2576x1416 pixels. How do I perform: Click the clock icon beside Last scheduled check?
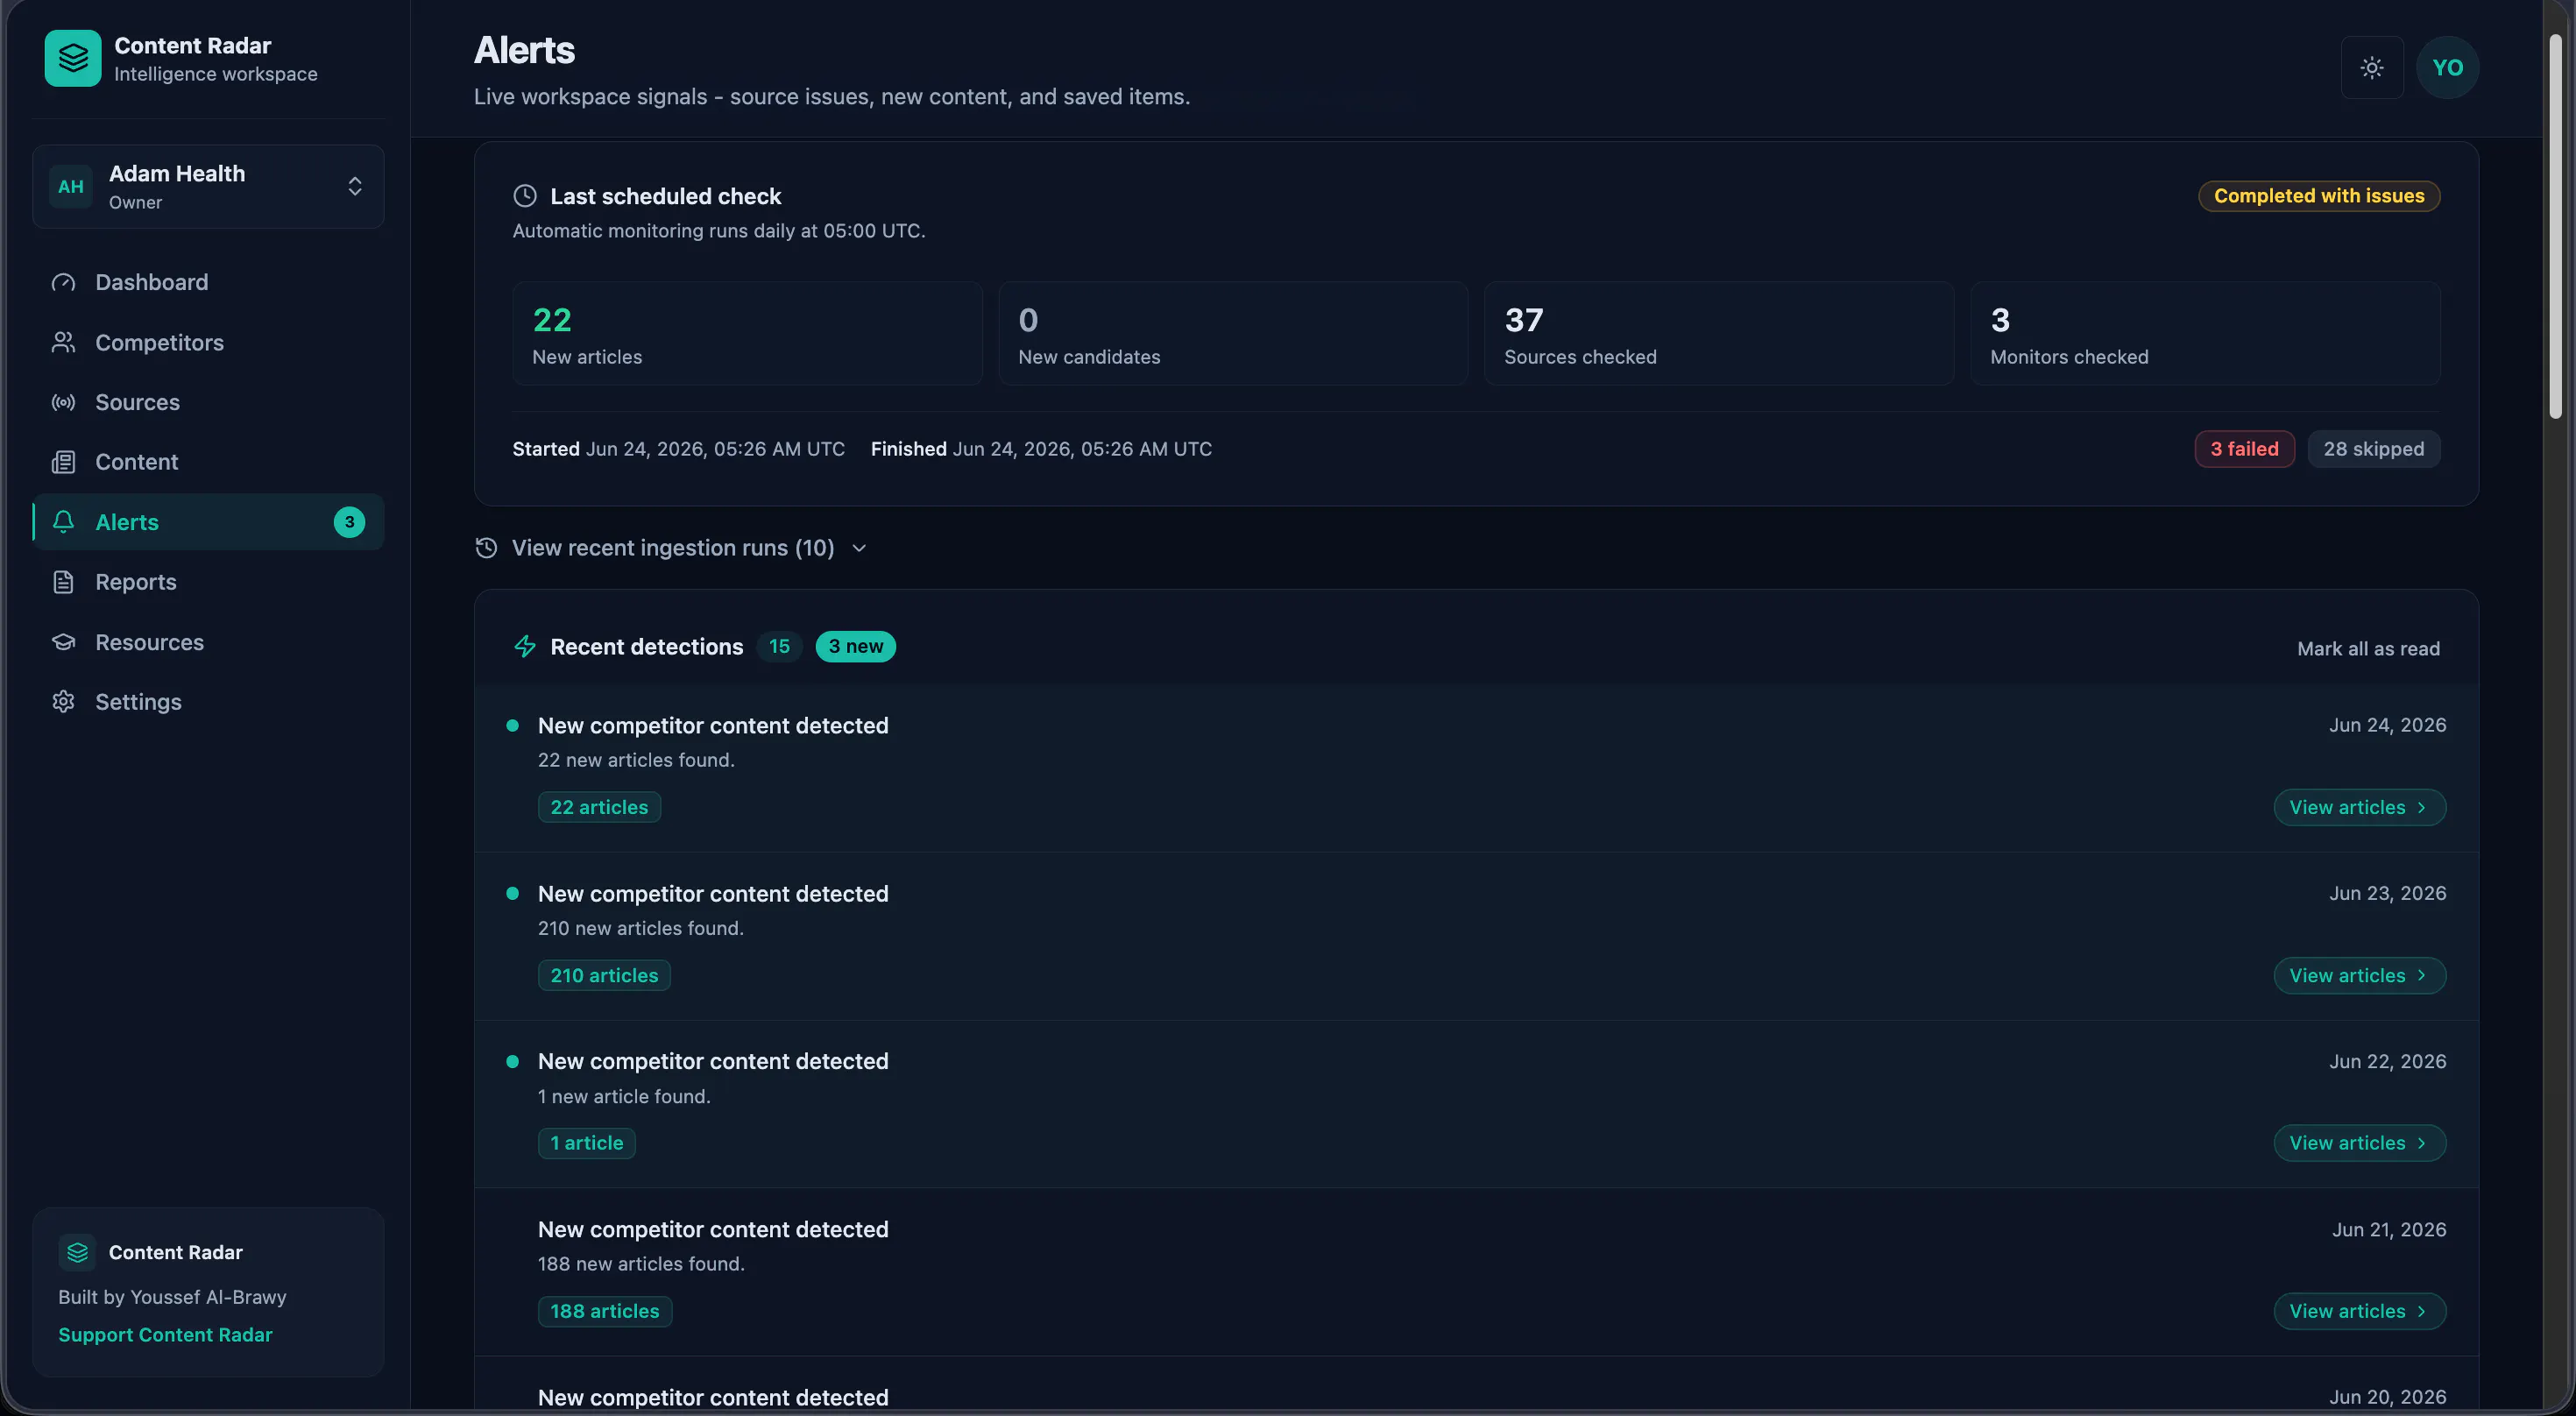[x=525, y=196]
